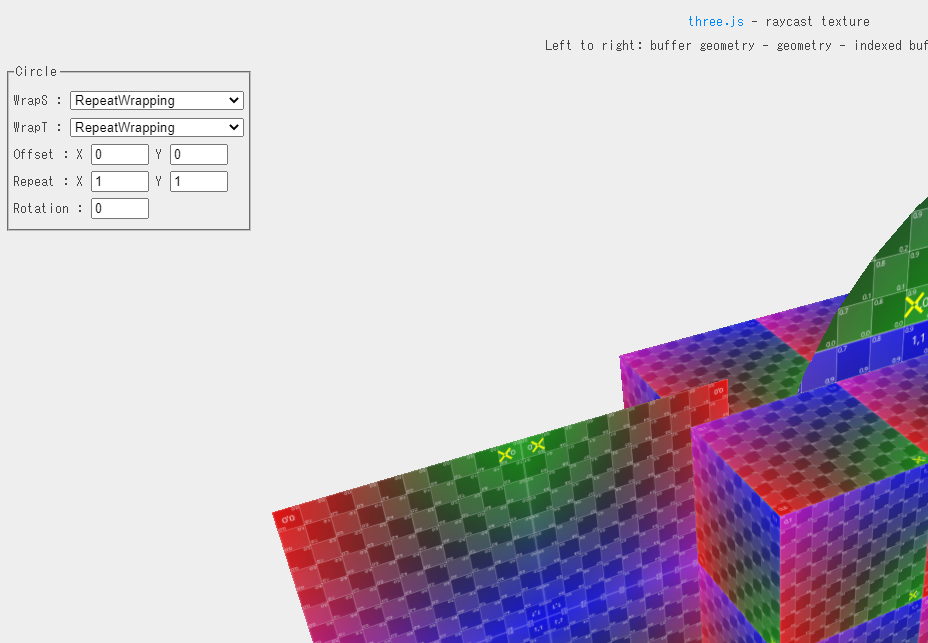The image size is (928, 643).
Task: Click the Offset Y input field
Action: 198,154
